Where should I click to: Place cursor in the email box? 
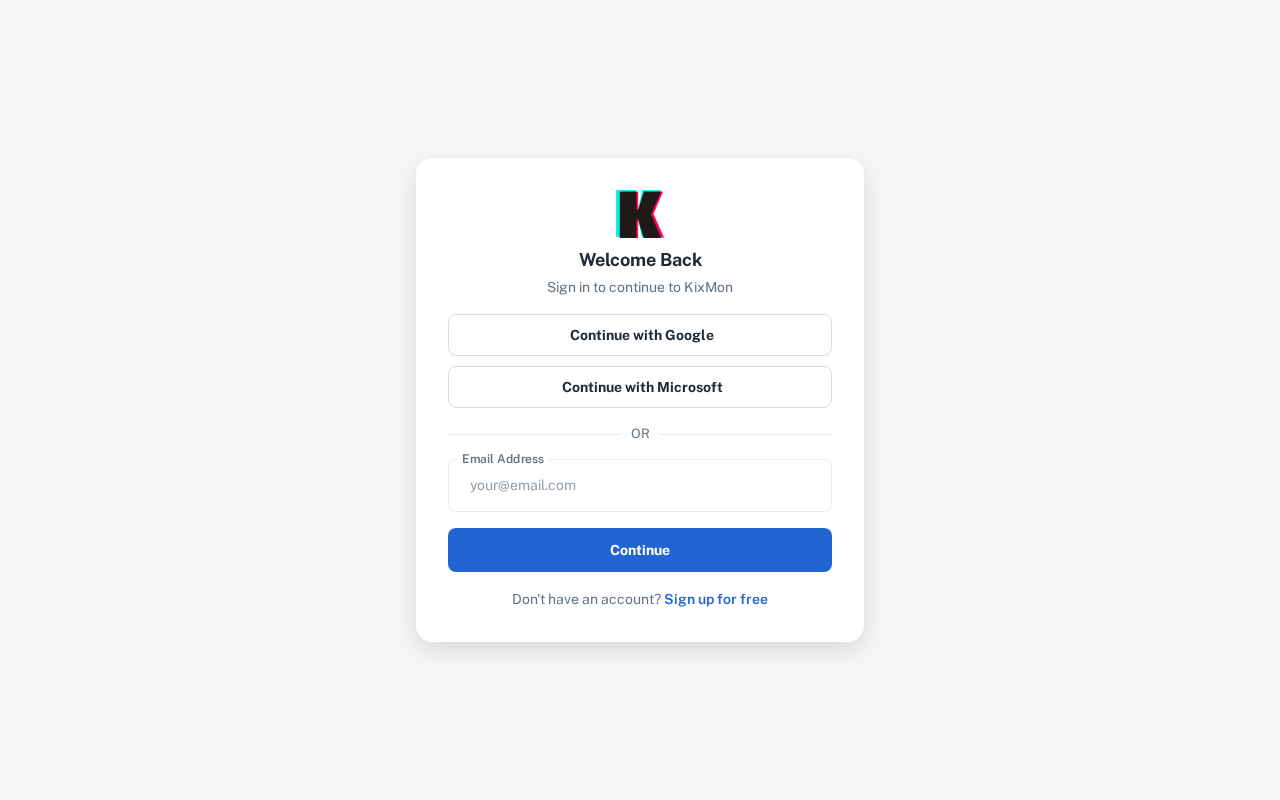640,486
